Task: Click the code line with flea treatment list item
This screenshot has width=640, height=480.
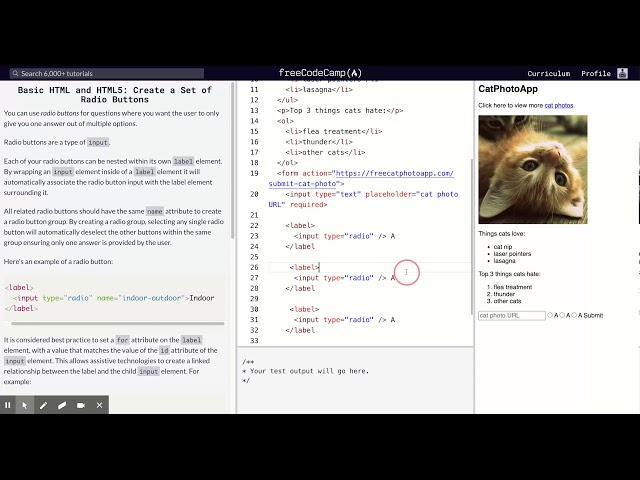Action: pyautogui.click(x=334, y=131)
